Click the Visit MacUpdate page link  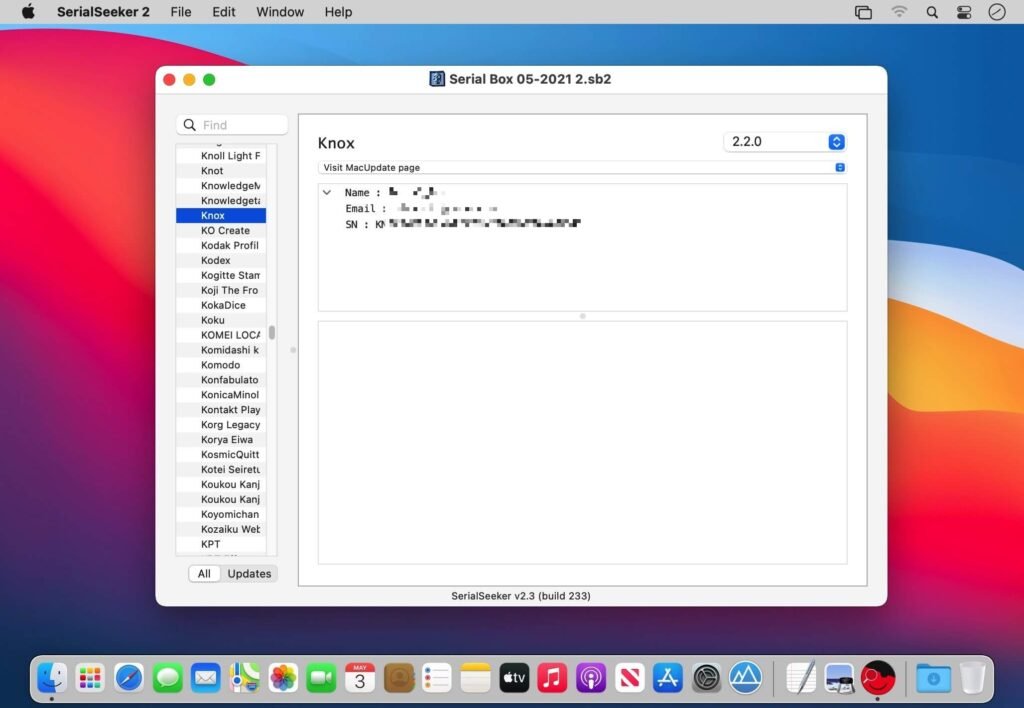tap(371, 167)
